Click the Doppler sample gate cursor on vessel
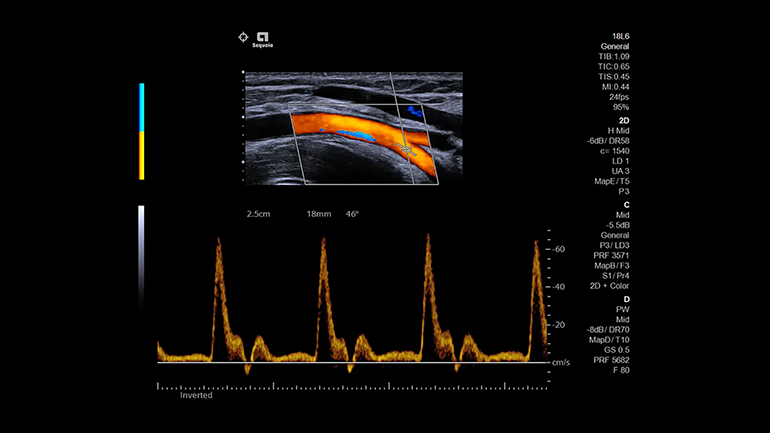Viewport: 770px width, 433px height. pos(407,146)
